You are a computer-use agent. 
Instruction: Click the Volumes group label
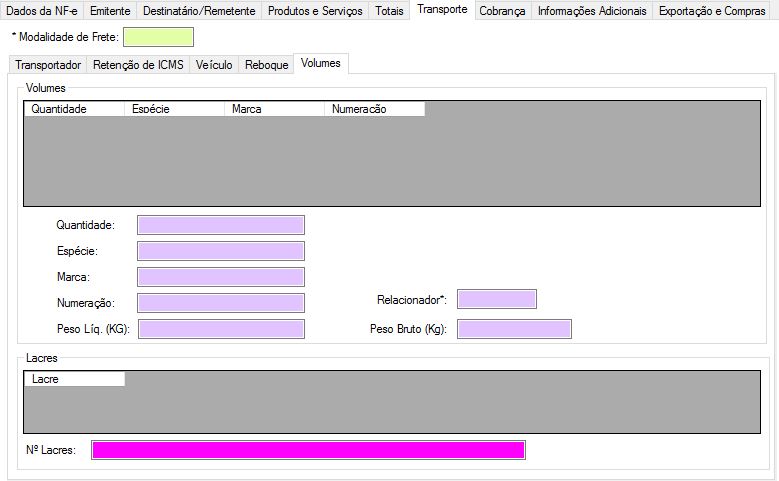pos(46,88)
